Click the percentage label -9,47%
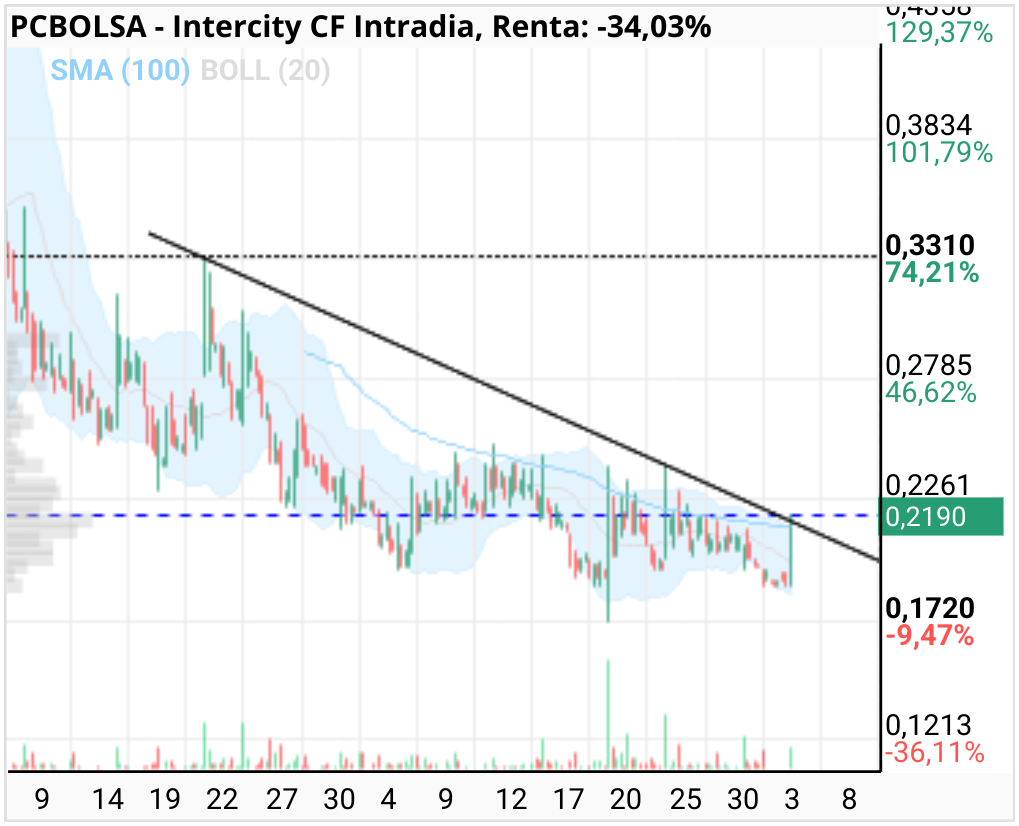Image resolution: width=1019 pixels, height=826 pixels. click(x=930, y=636)
